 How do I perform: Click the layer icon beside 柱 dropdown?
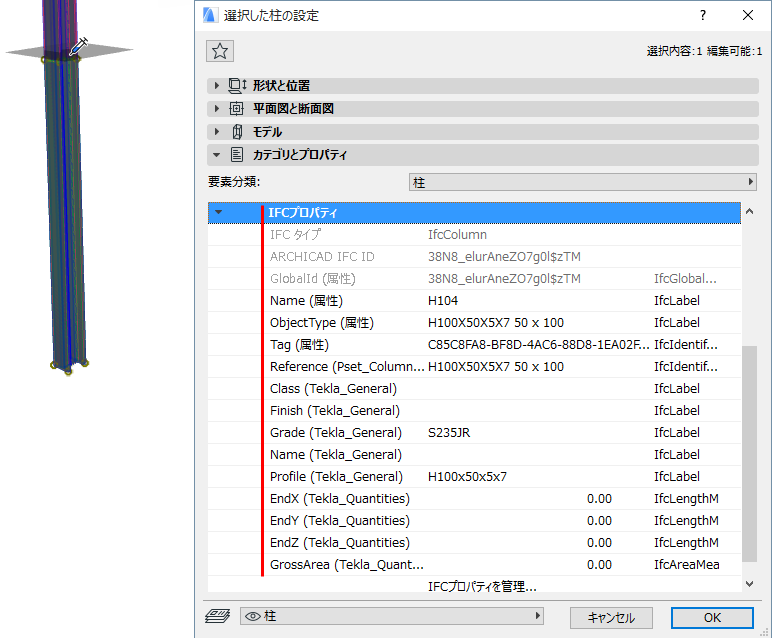(x=217, y=616)
